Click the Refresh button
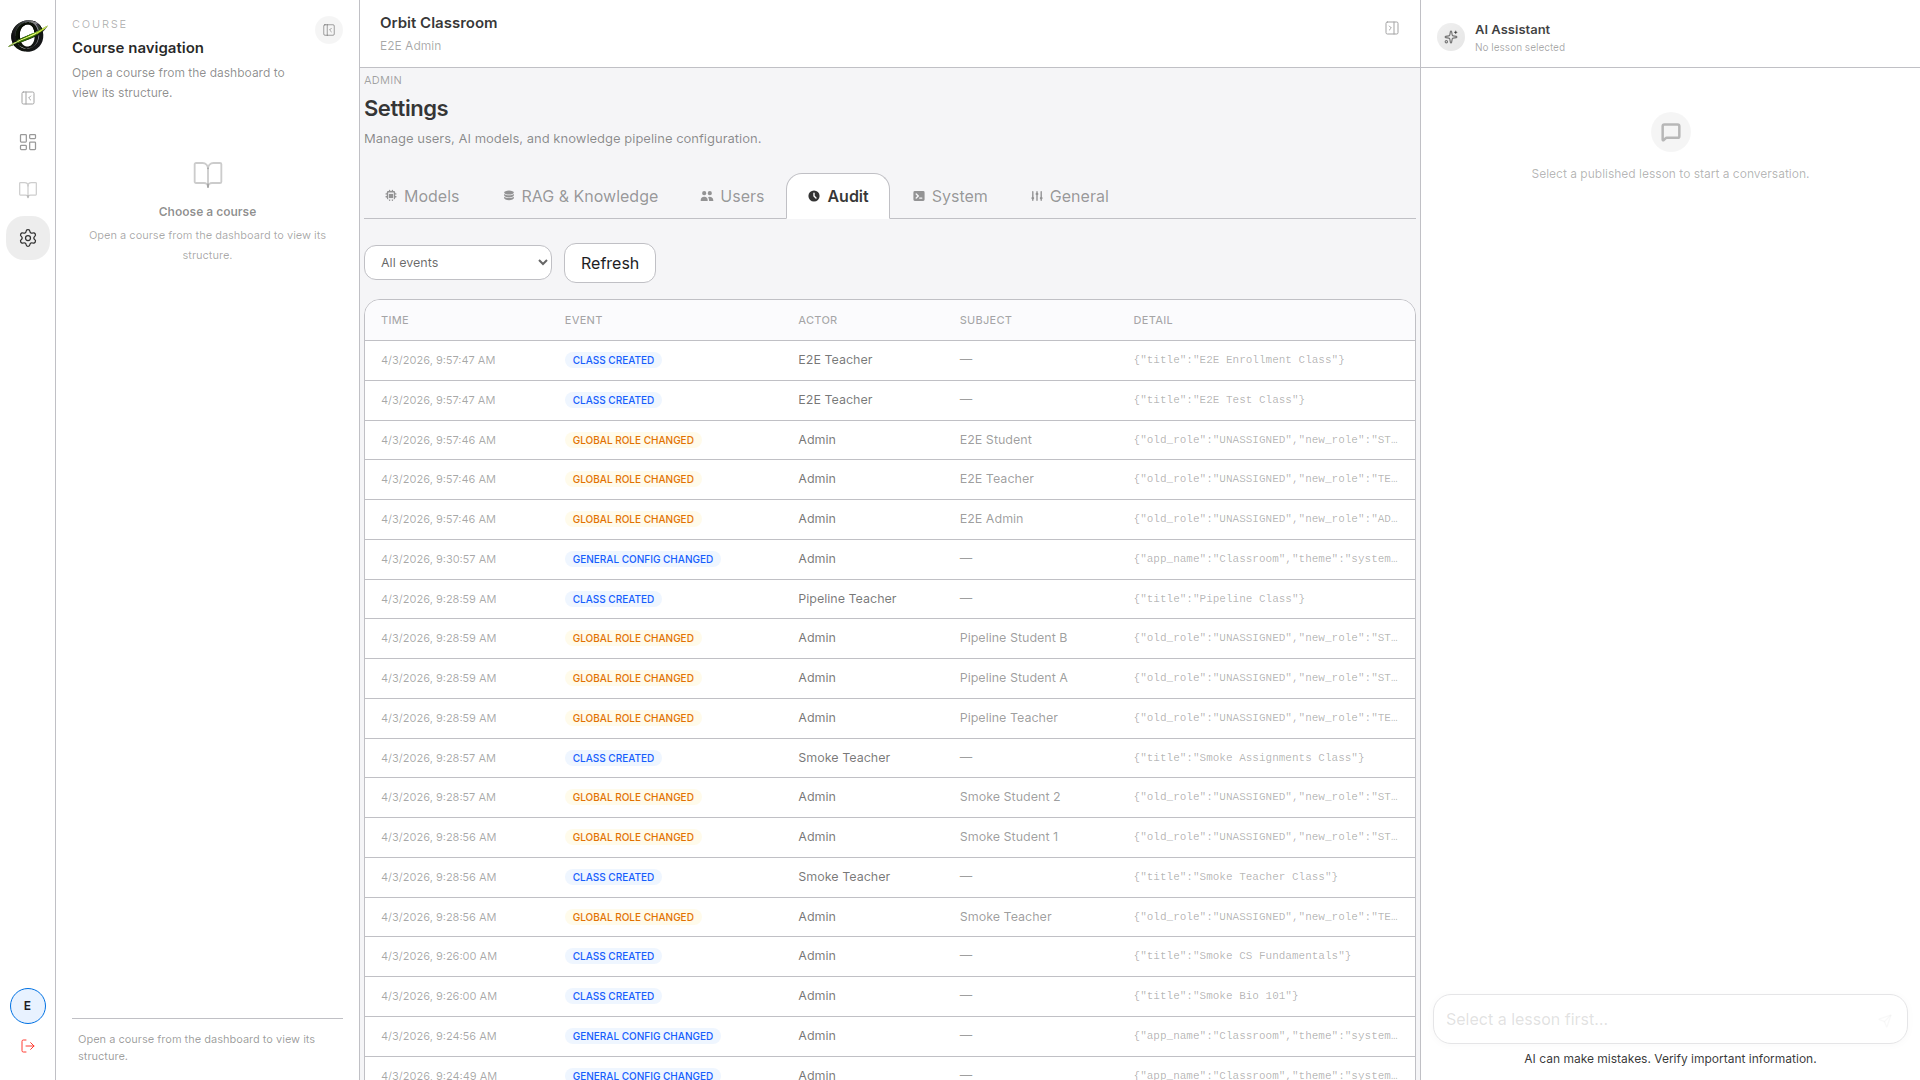Screen dimensions: 1920x1080 point(610,263)
